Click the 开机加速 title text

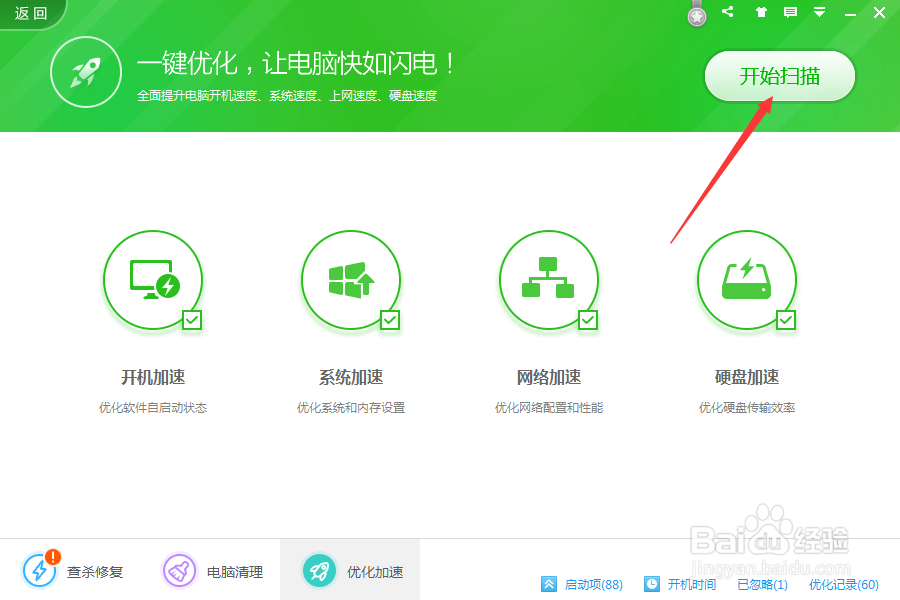click(153, 377)
